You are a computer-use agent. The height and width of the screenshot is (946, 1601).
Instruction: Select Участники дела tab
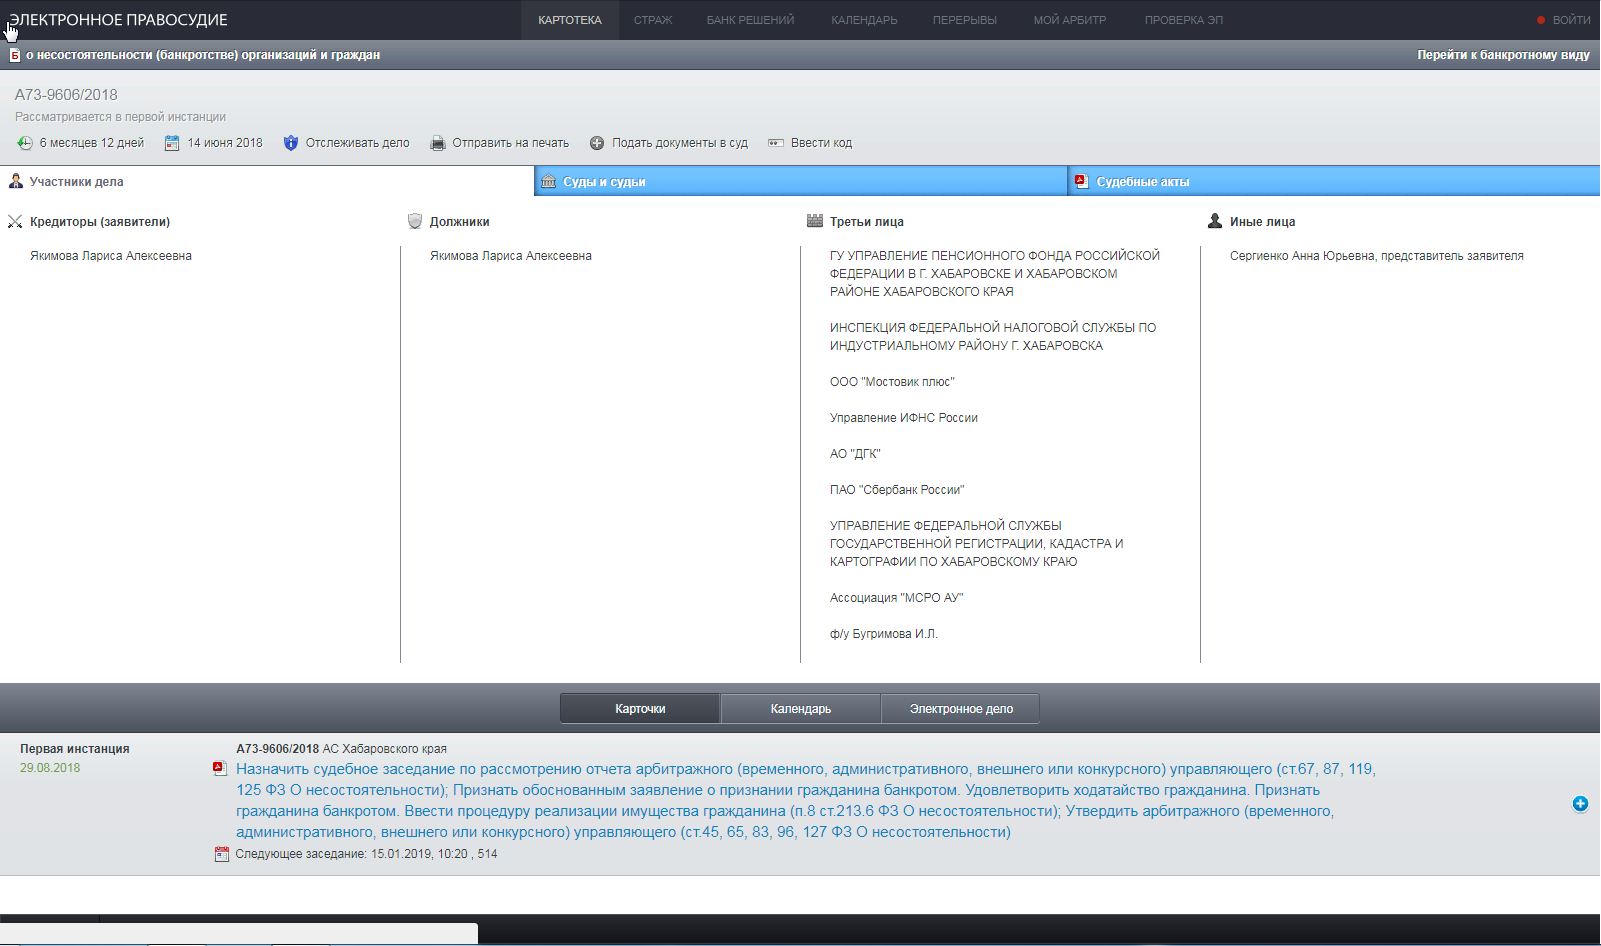tap(76, 181)
